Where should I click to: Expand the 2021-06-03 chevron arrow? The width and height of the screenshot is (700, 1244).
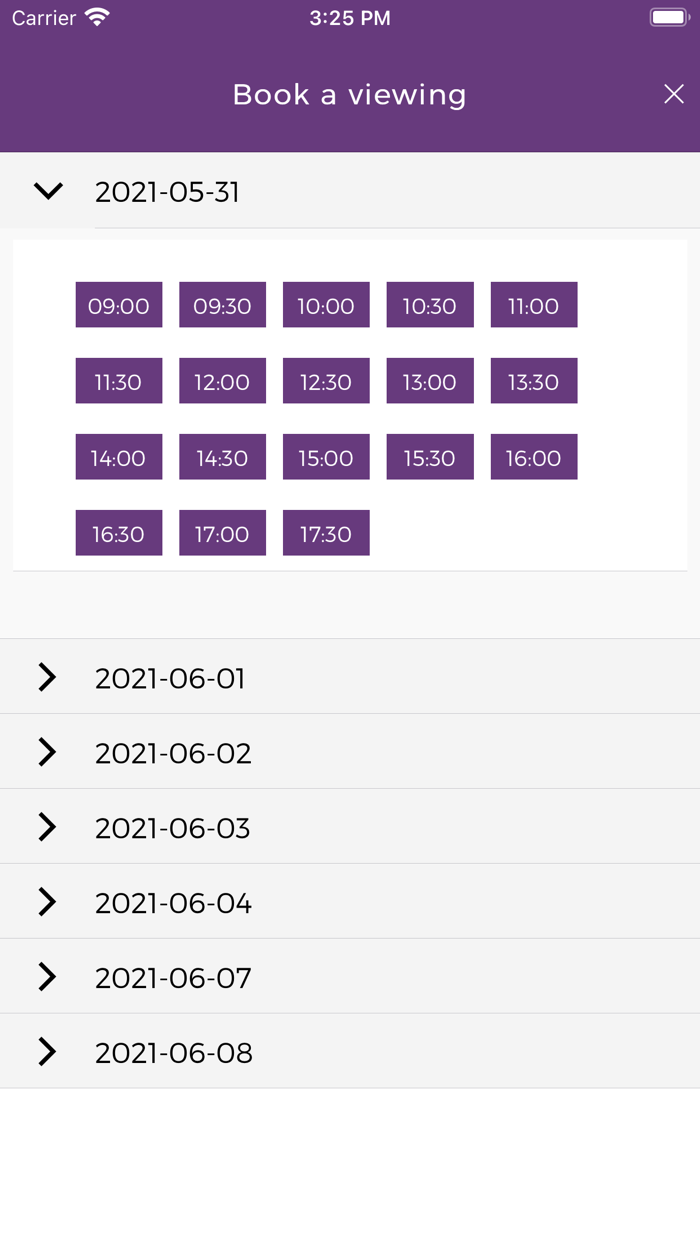tap(47, 827)
